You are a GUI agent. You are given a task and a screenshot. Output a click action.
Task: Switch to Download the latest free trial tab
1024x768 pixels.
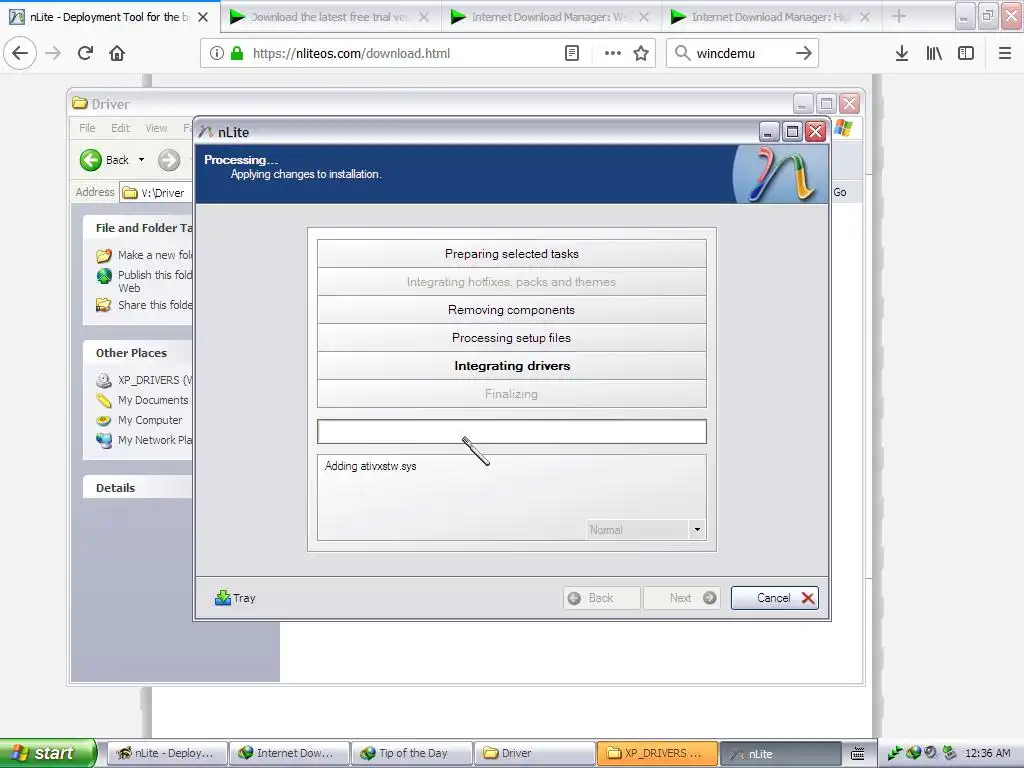pos(330,17)
